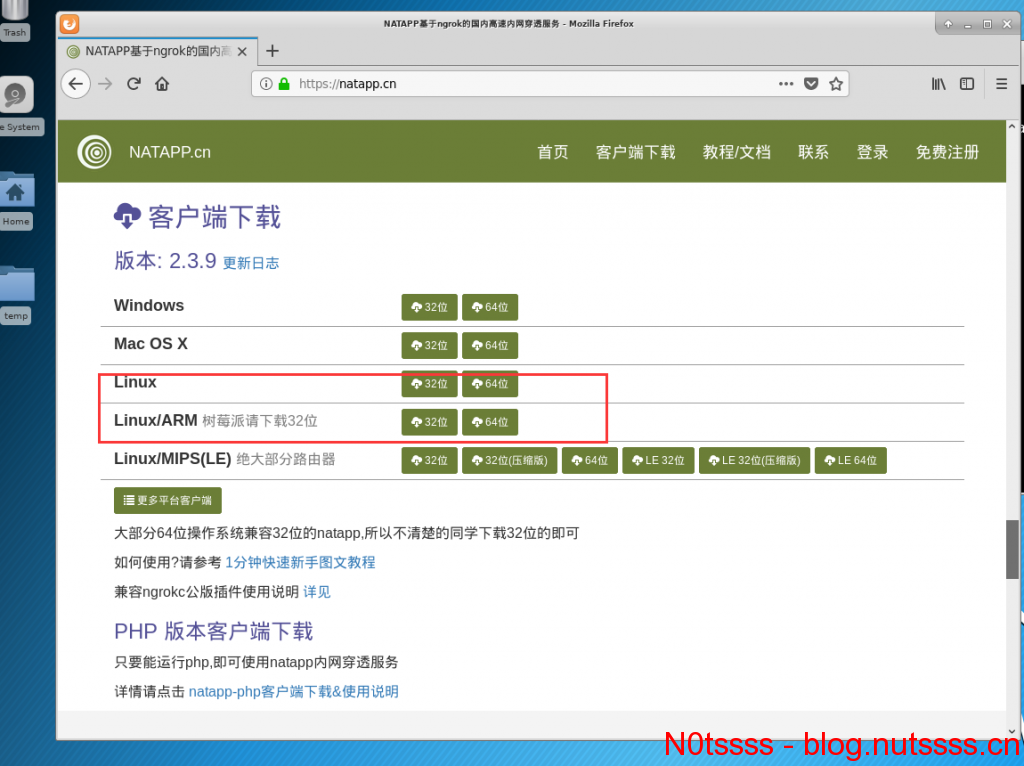Click the Firefox icon in title bar
Viewport: 1024px width, 766px height.
pos(69,24)
